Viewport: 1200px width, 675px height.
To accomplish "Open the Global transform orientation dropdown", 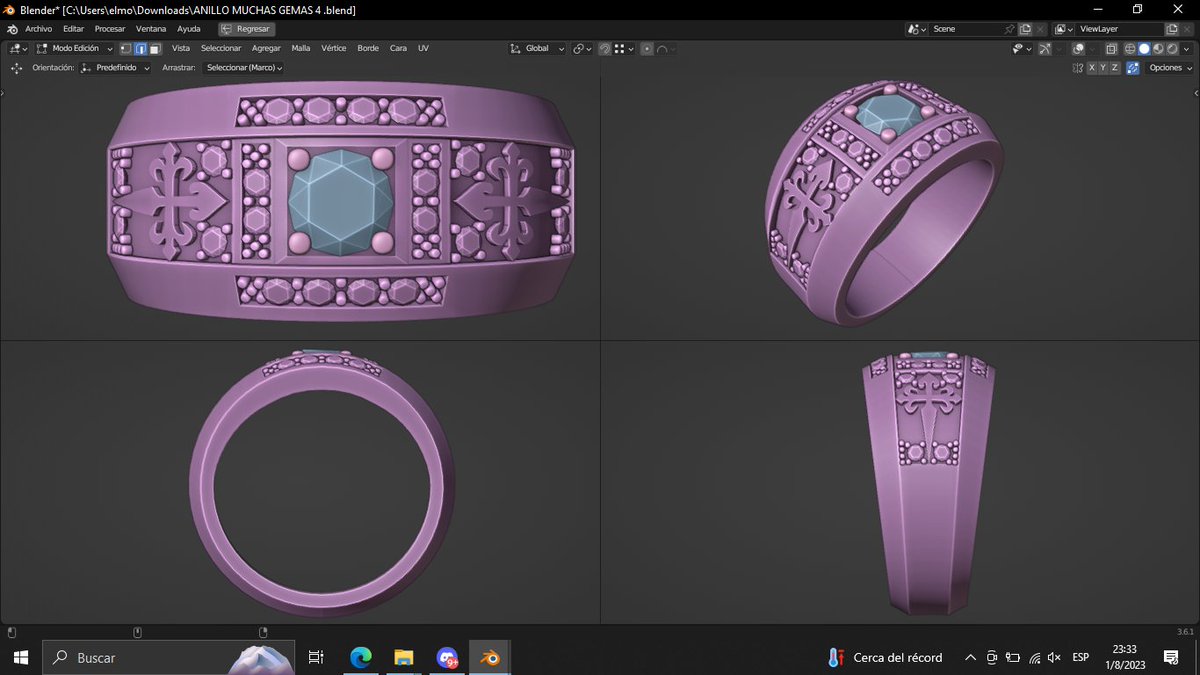I will pyautogui.click(x=537, y=49).
